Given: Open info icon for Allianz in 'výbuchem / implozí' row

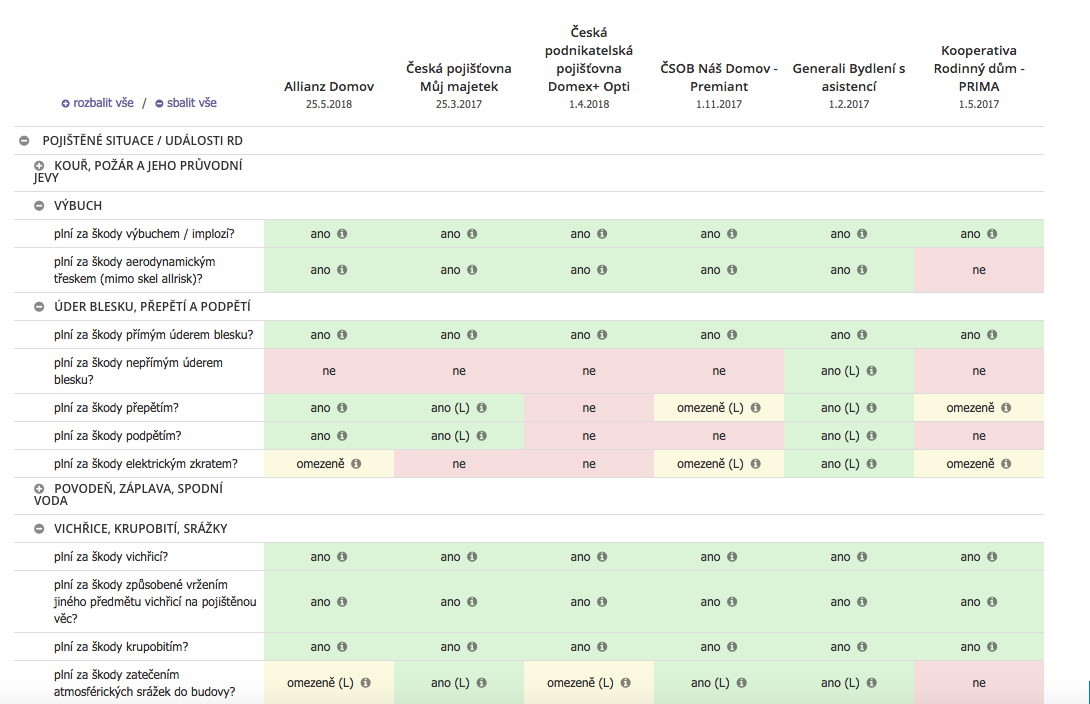Looking at the screenshot, I should 342,234.
